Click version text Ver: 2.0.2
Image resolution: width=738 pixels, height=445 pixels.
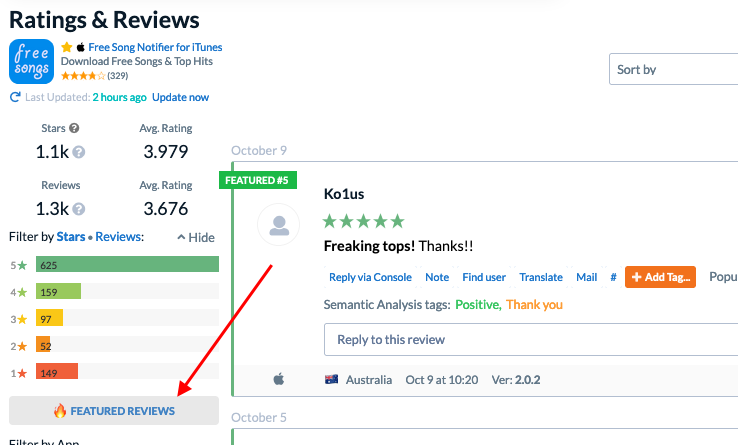tap(516, 380)
